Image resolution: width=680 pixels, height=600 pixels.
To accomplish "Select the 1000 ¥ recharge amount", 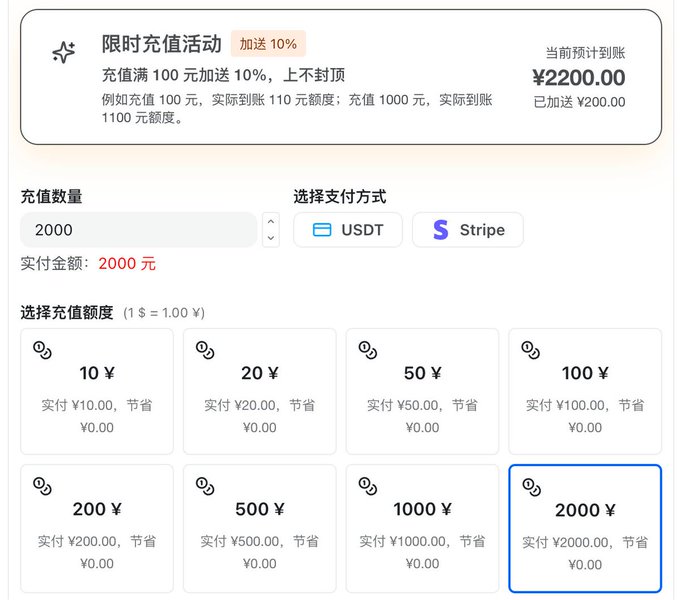I will tap(422, 528).
